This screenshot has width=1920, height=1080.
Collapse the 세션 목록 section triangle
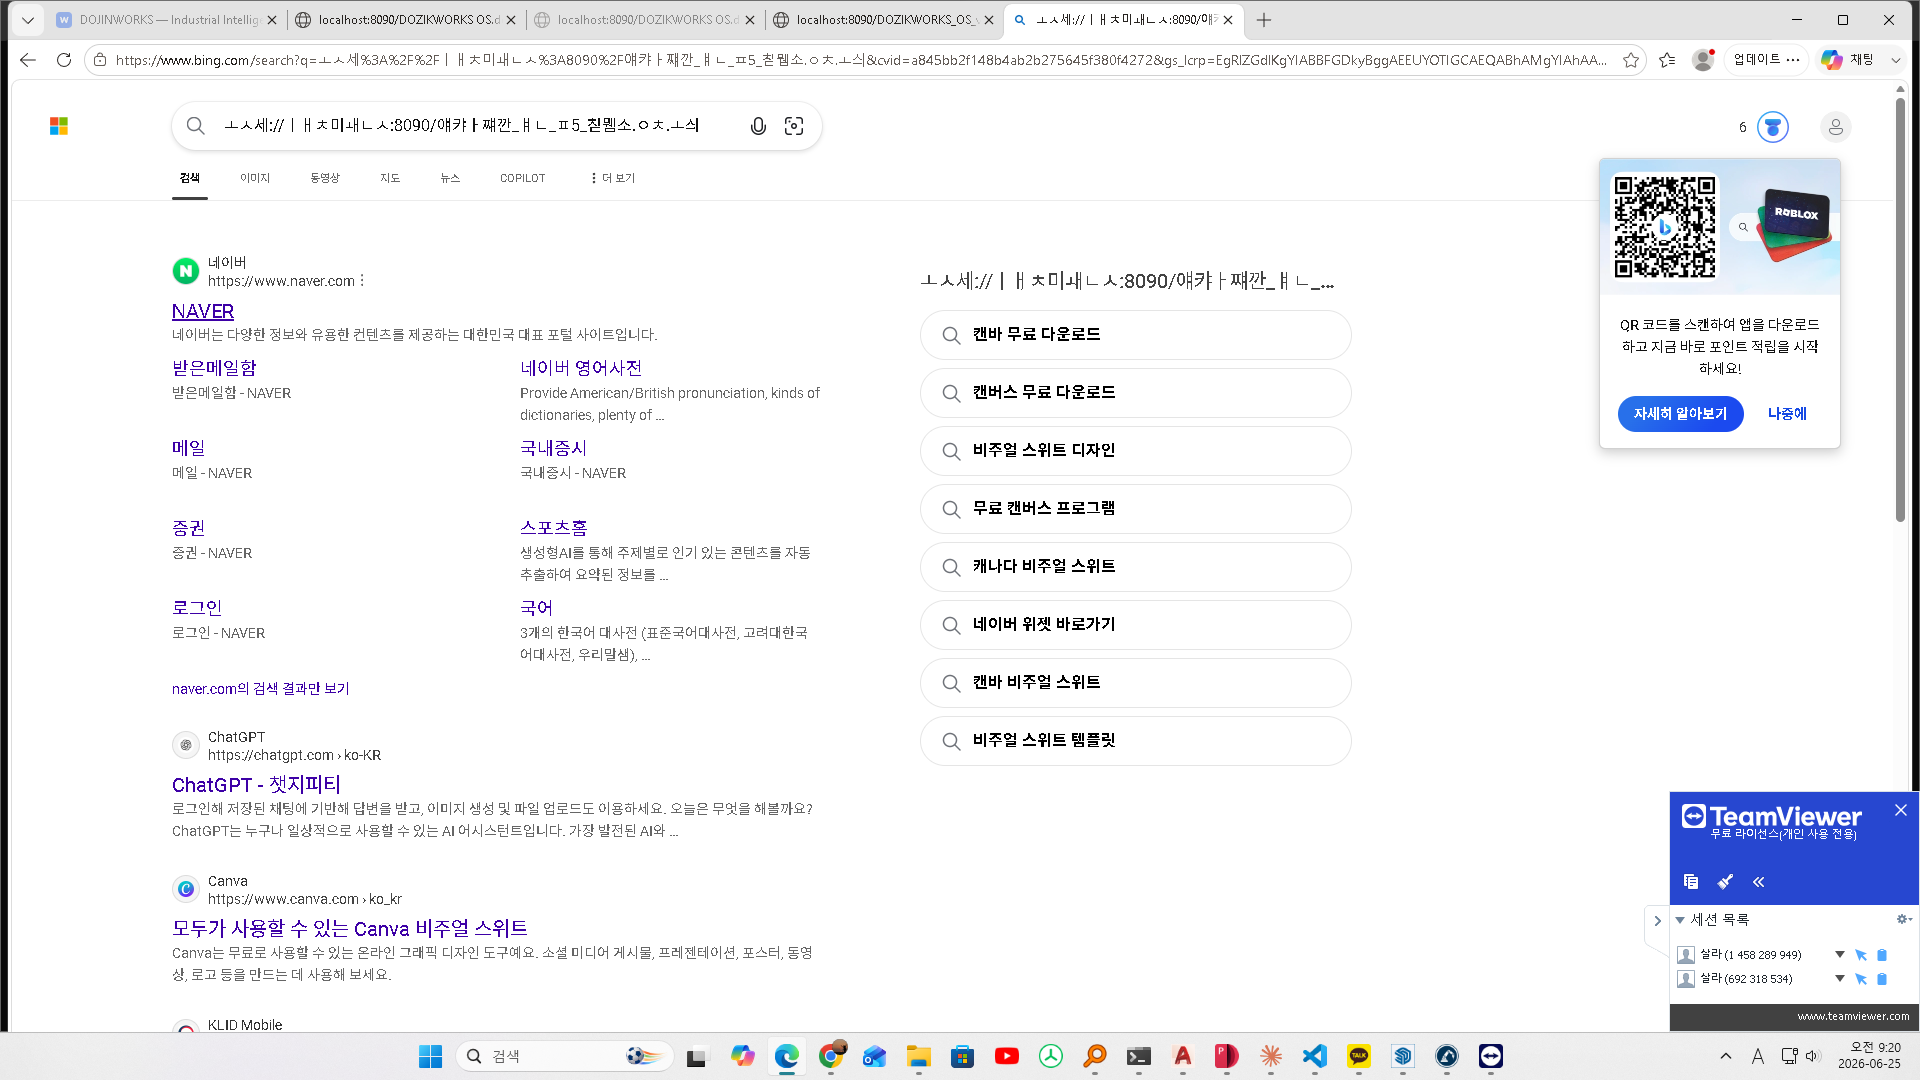(1681, 920)
